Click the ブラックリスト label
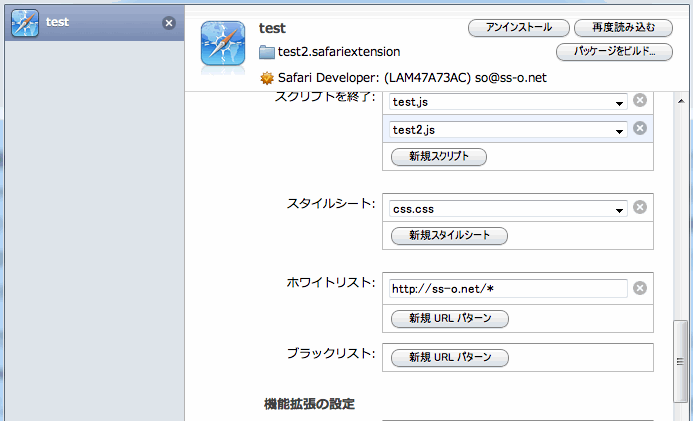Screen dimensions: 693x421 pyautogui.click(x=331, y=353)
